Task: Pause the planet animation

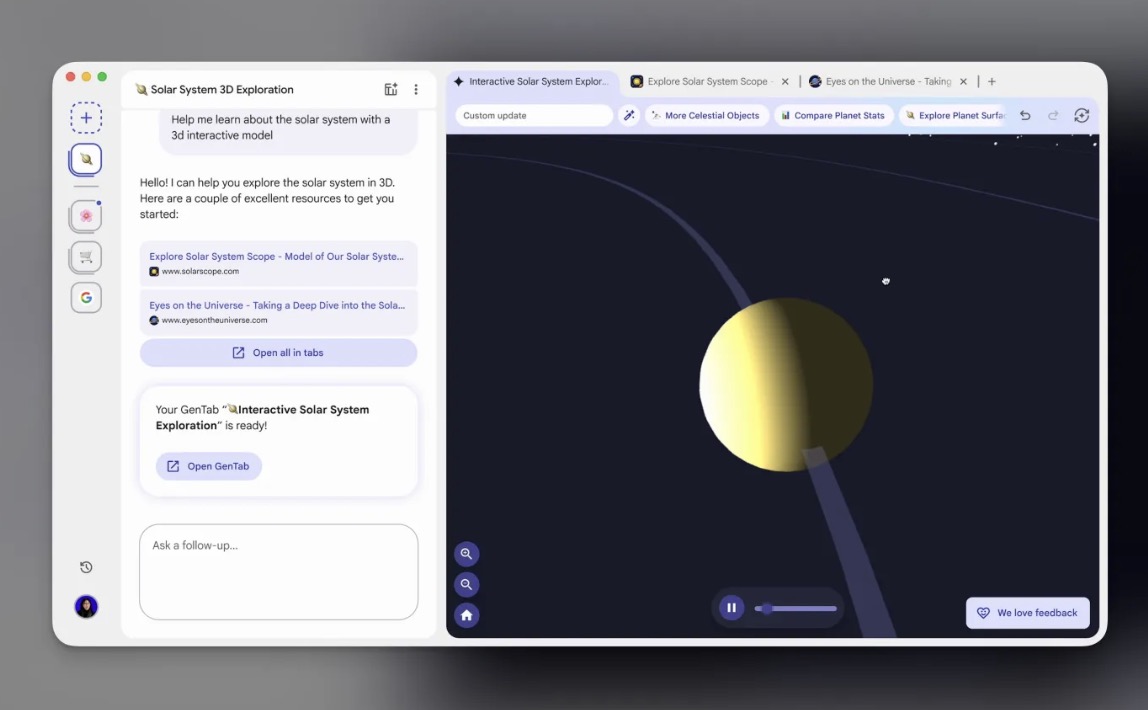Action: click(x=731, y=607)
